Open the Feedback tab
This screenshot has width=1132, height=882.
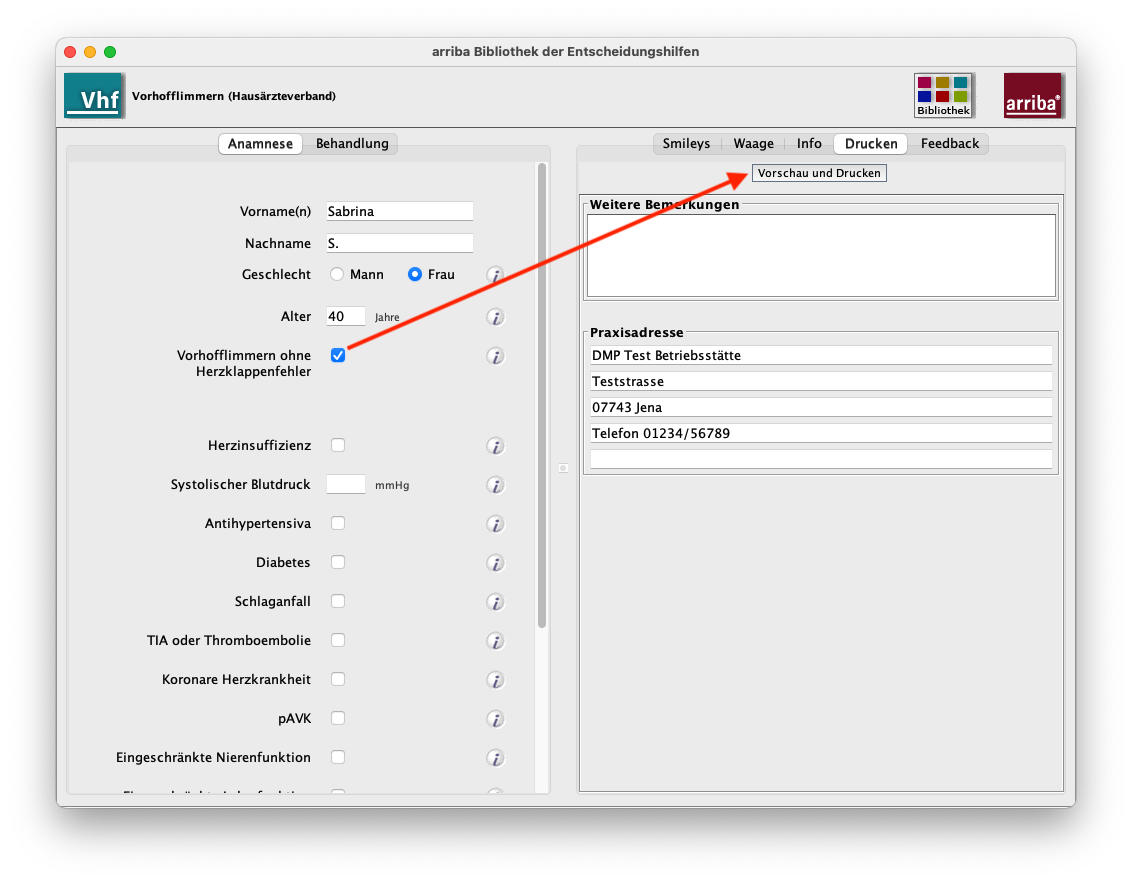tap(949, 144)
